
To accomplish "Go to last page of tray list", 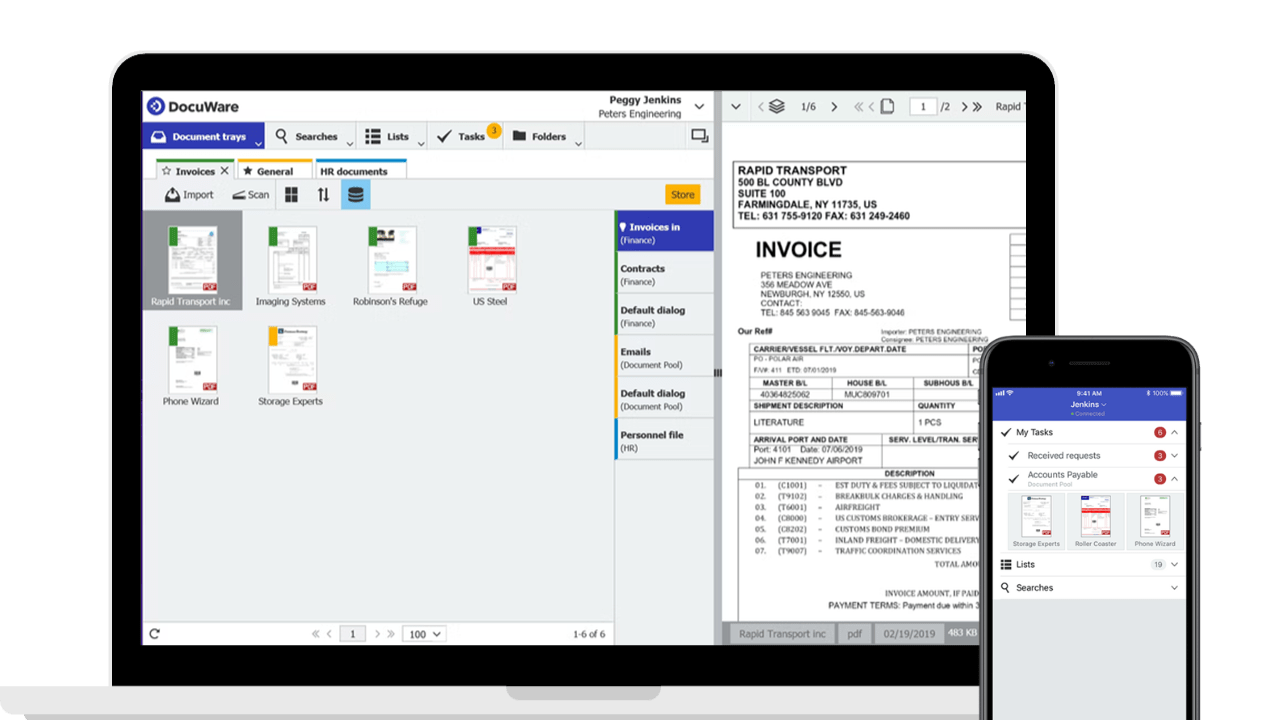I will [x=391, y=634].
